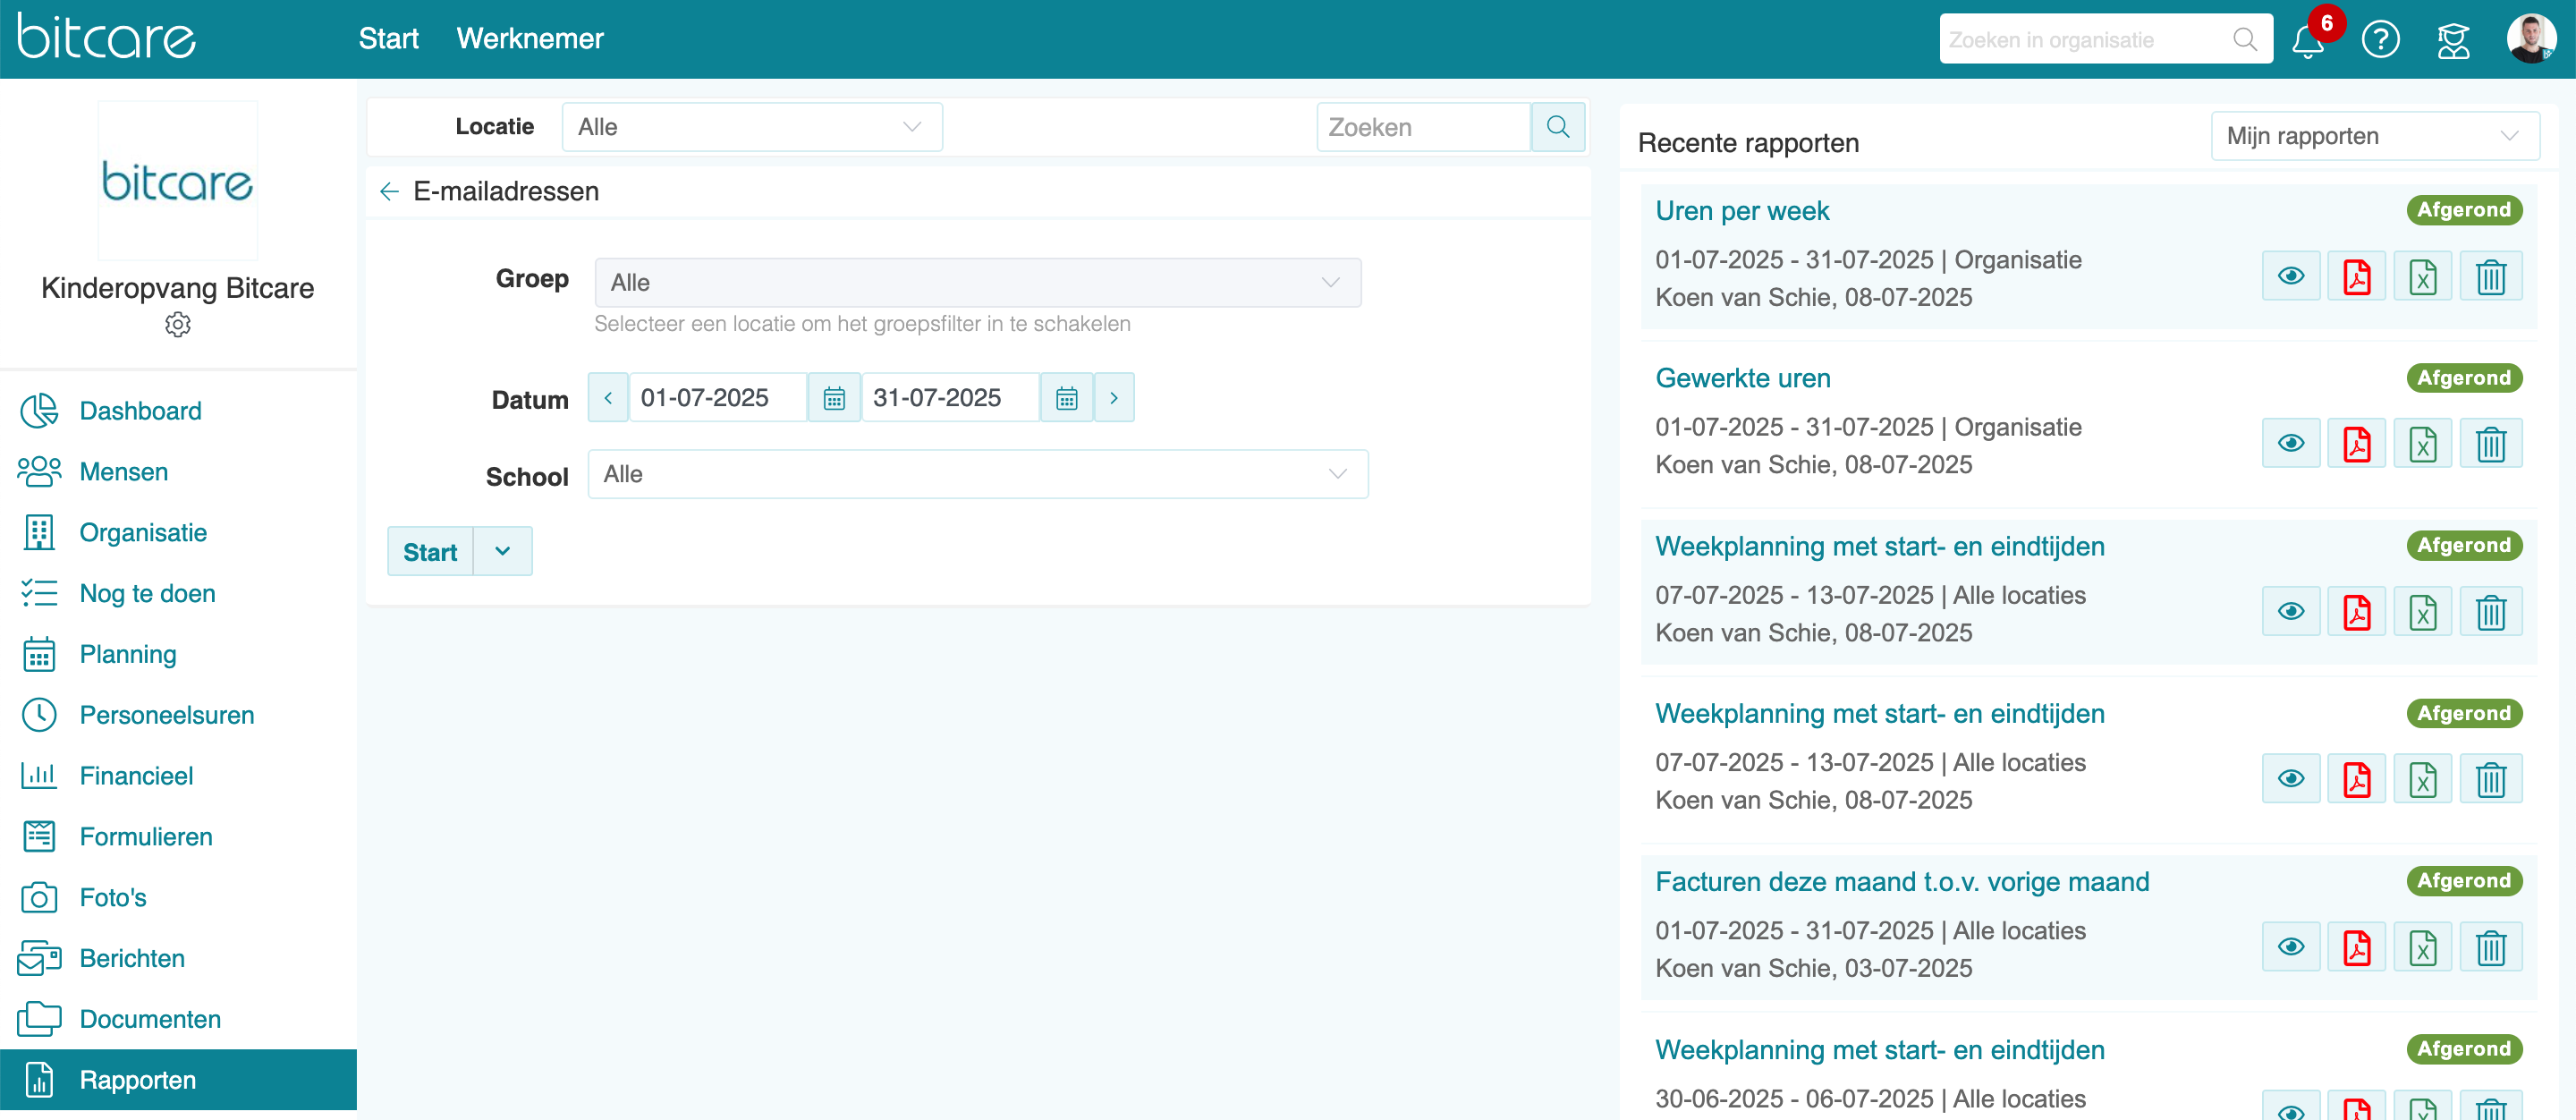Delete the Weekplanning report in fourth row
Image resolution: width=2576 pixels, height=1120 pixels.
[2491, 779]
